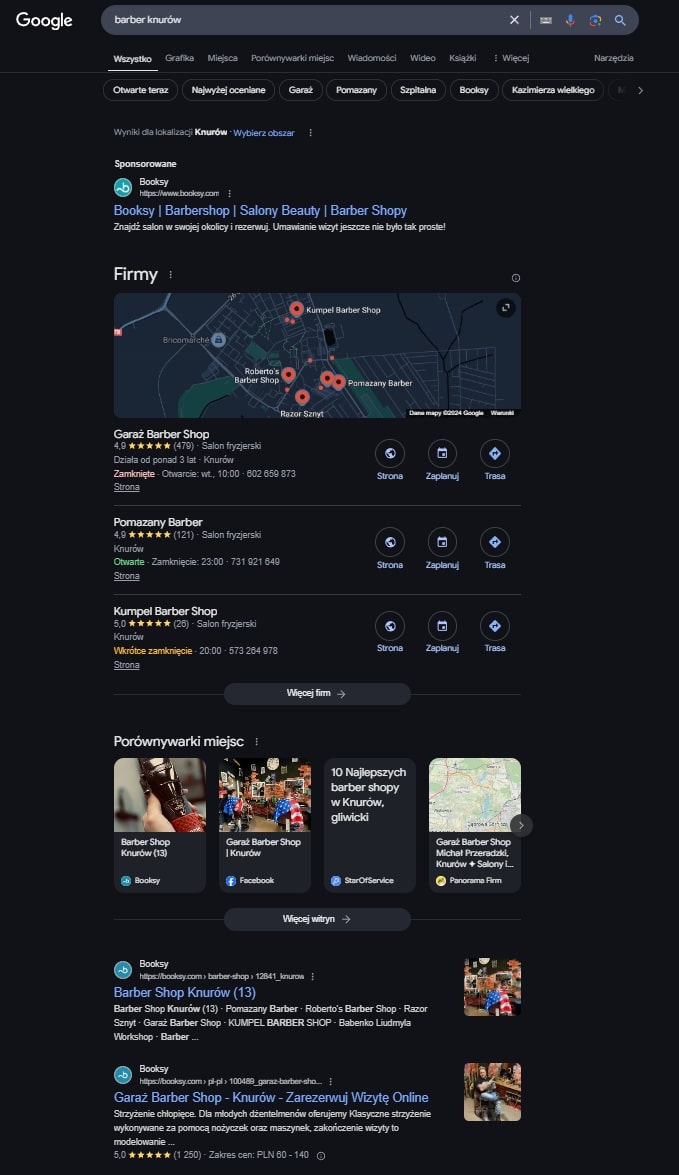Click the magnifier search icon

(x=620, y=20)
